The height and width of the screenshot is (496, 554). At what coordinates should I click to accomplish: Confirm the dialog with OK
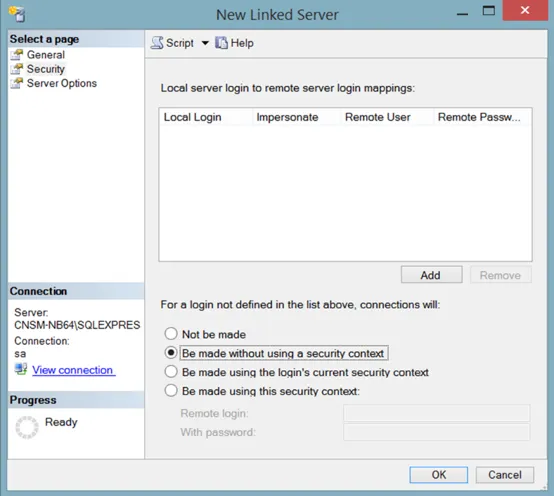click(x=438, y=474)
